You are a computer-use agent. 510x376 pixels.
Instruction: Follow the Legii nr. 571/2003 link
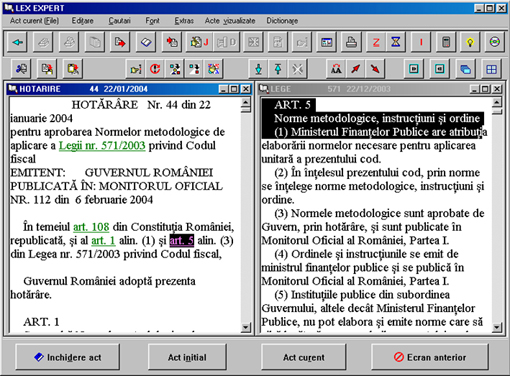(102, 146)
